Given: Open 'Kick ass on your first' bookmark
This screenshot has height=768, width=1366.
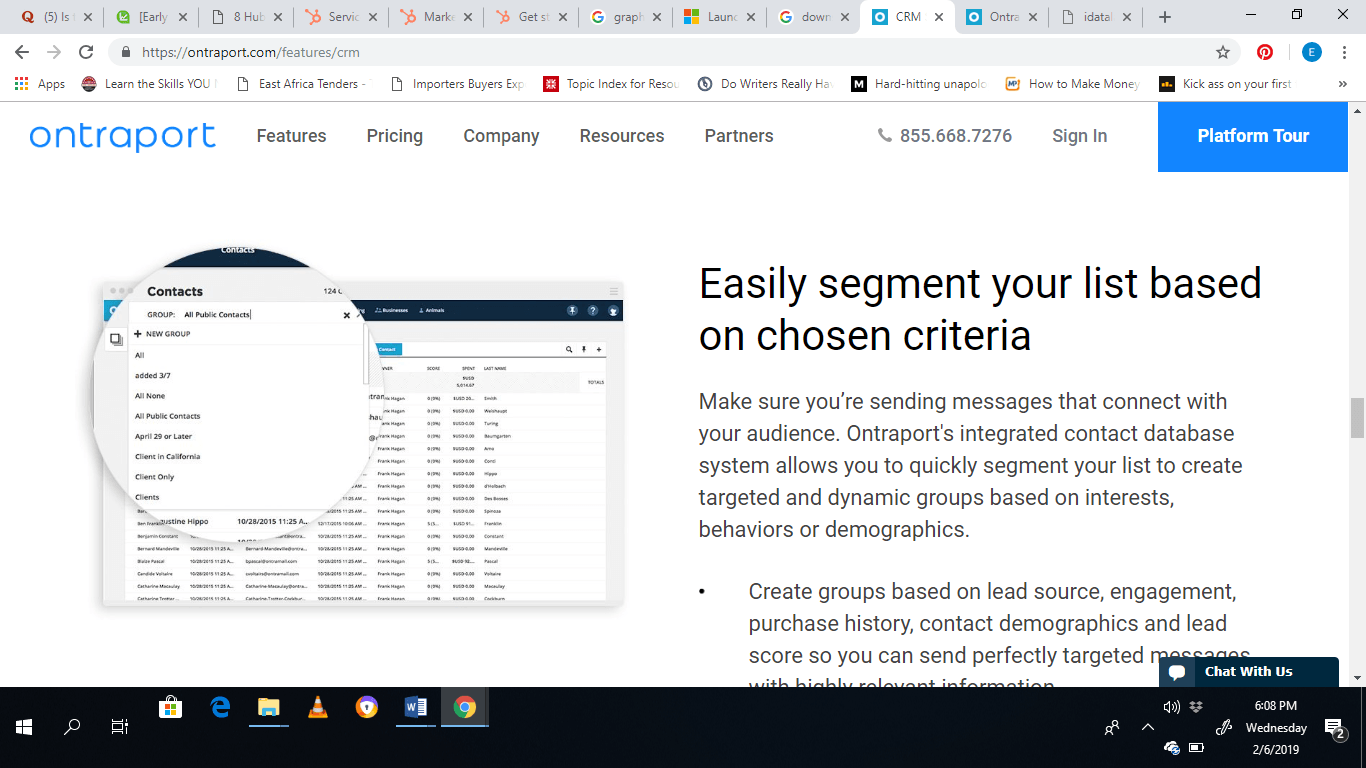Looking at the screenshot, I should click(x=1226, y=84).
